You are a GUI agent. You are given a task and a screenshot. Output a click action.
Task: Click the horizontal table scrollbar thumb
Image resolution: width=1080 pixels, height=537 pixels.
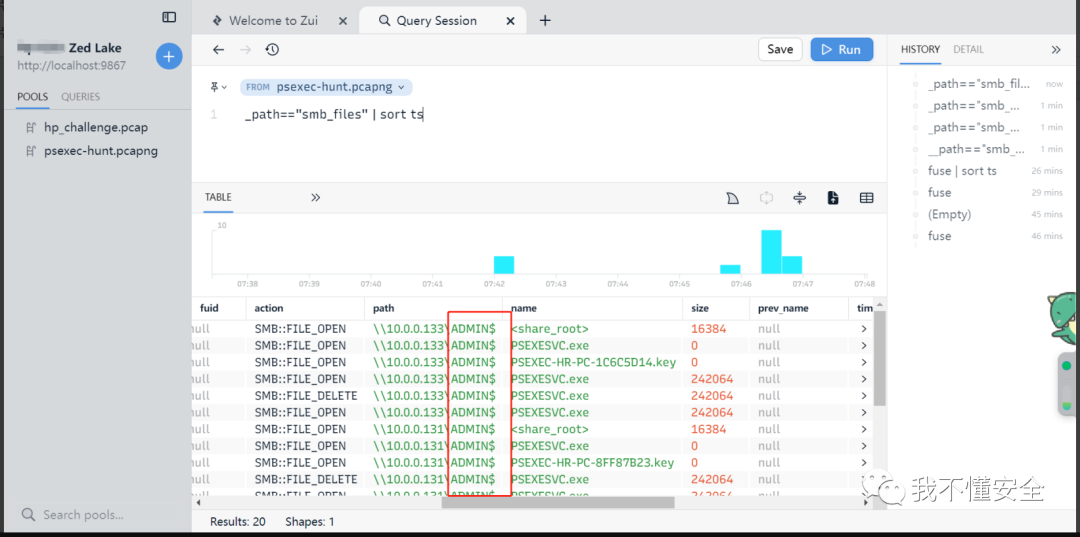pyautogui.click(x=558, y=503)
